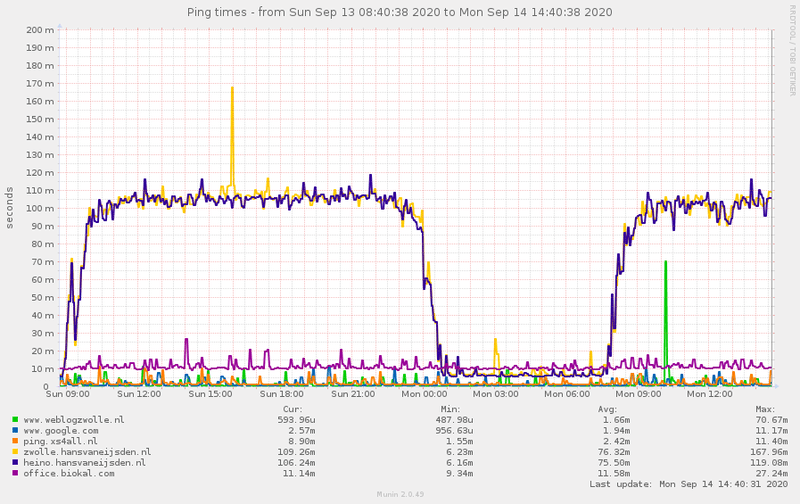The image size is (800, 504).
Task: Click the Mon 00:00 x-axis label
Action: [424, 394]
